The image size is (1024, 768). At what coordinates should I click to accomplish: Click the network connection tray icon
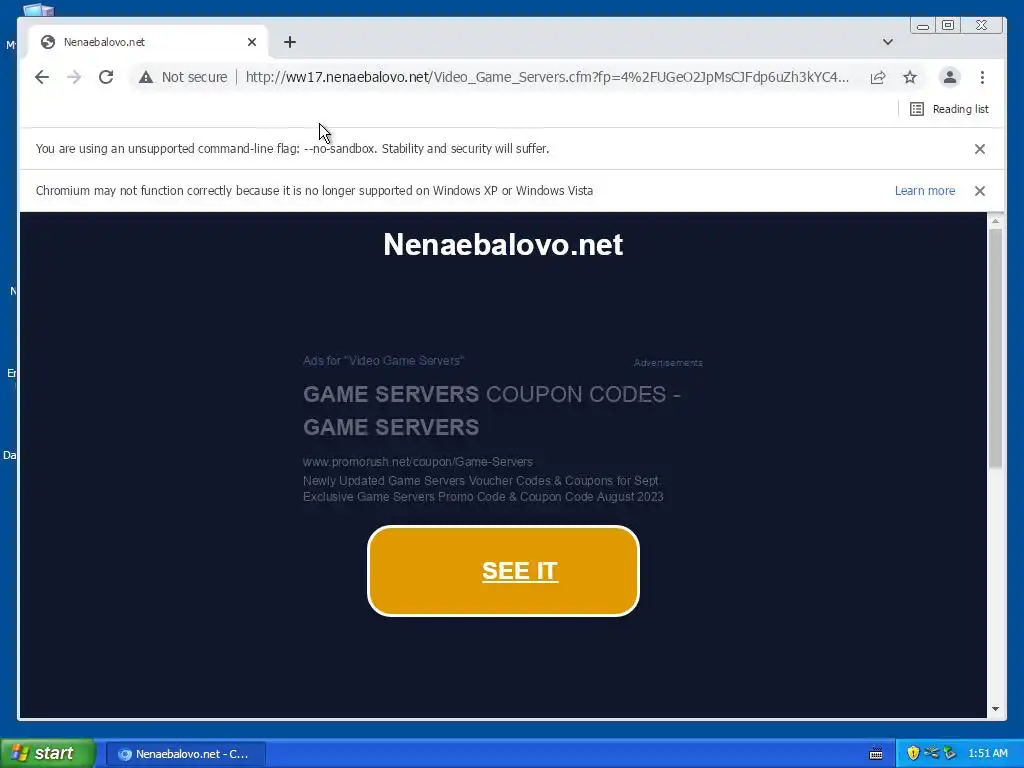931,753
